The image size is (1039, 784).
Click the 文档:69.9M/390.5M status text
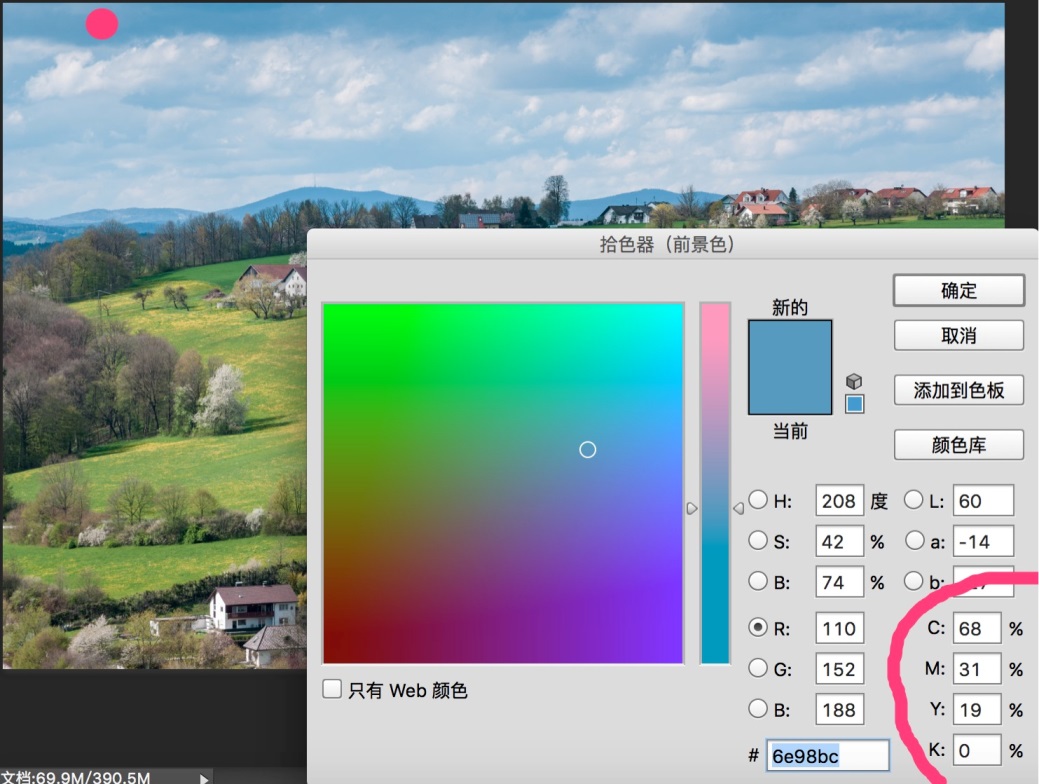click(x=76, y=777)
